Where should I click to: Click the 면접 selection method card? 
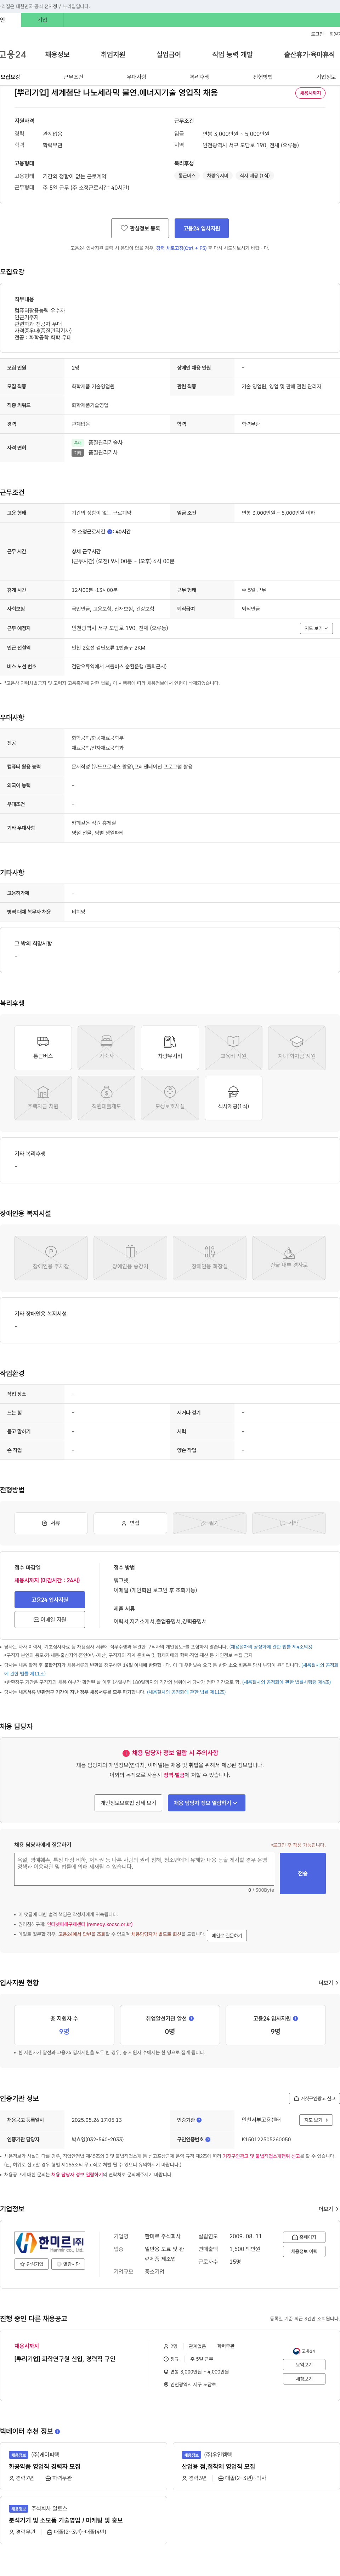click(x=130, y=1523)
